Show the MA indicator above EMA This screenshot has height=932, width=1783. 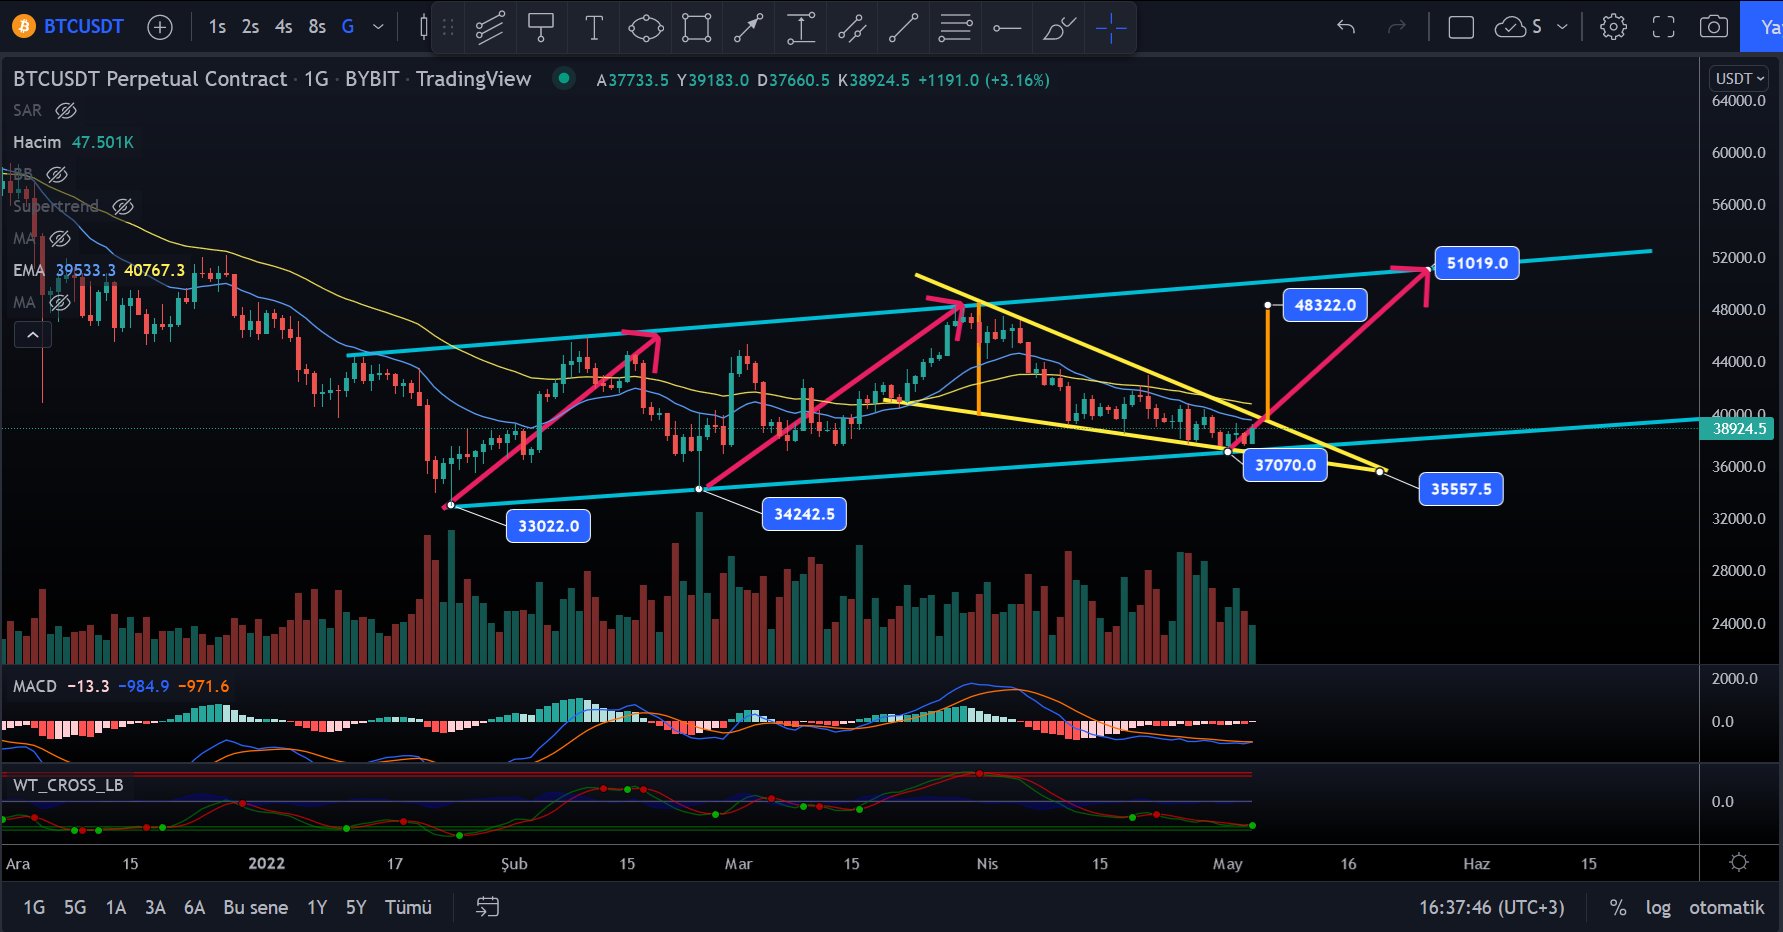tap(60, 238)
